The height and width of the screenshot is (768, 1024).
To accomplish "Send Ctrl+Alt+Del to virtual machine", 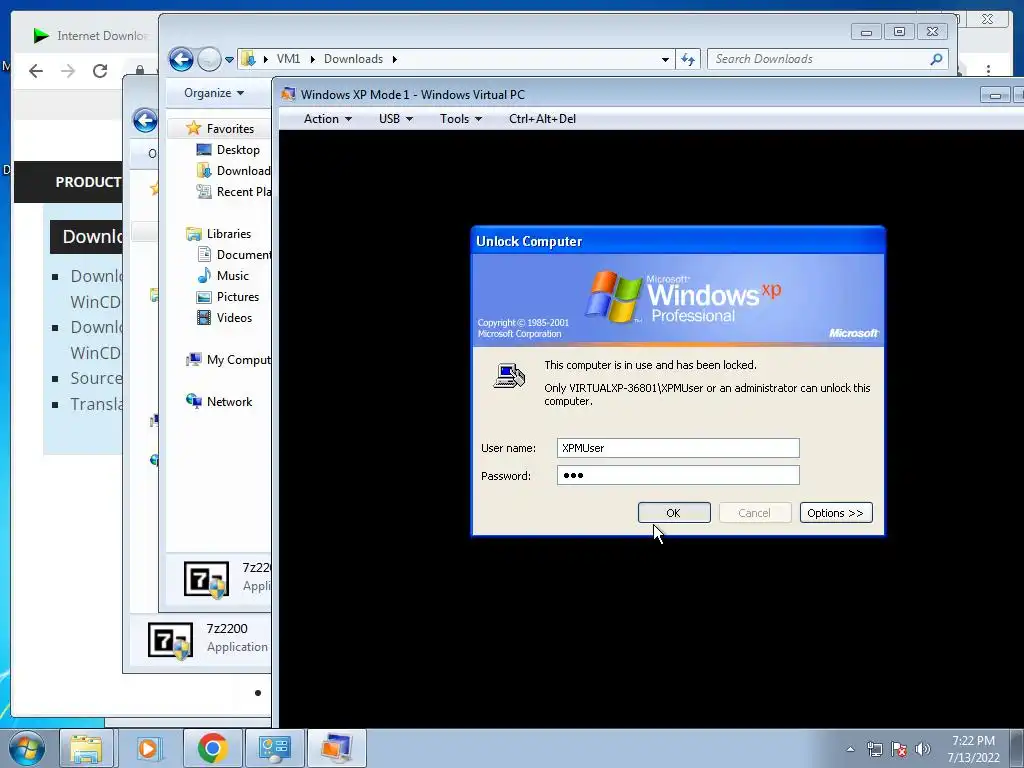I will click(x=542, y=119).
